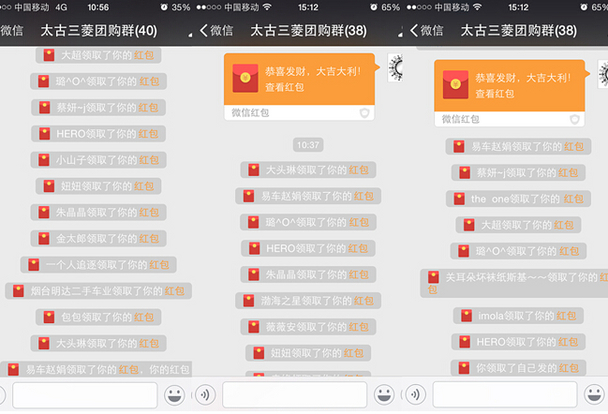The height and width of the screenshot is (414, 608).
Task: Tap the 10:37 timestamp label
Action: coord(309,145)
